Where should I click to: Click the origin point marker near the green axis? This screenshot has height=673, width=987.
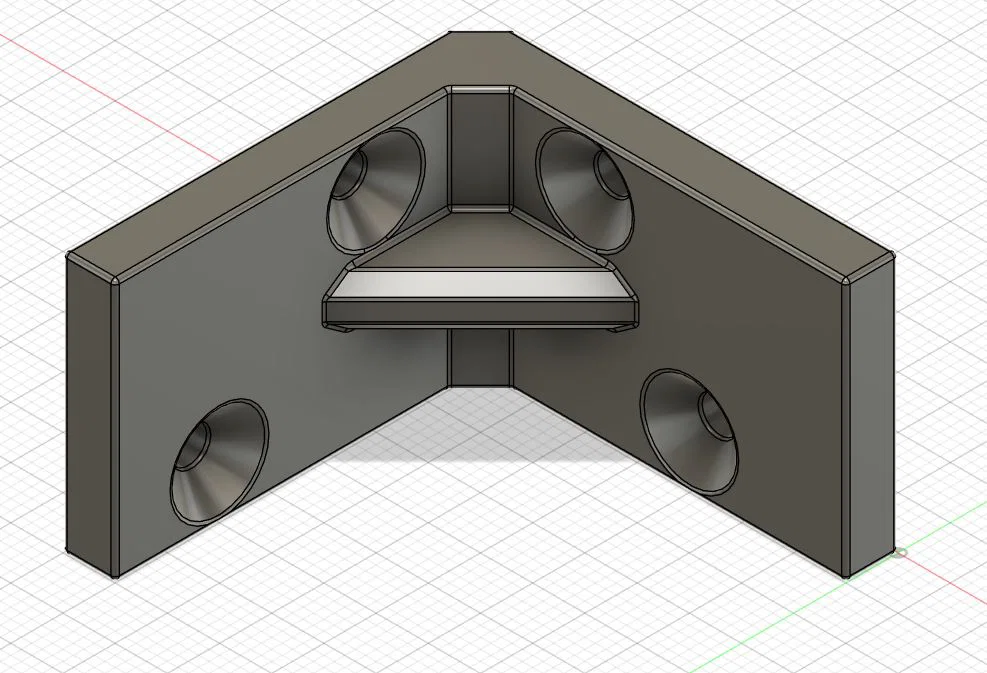(x=901, y=553)
